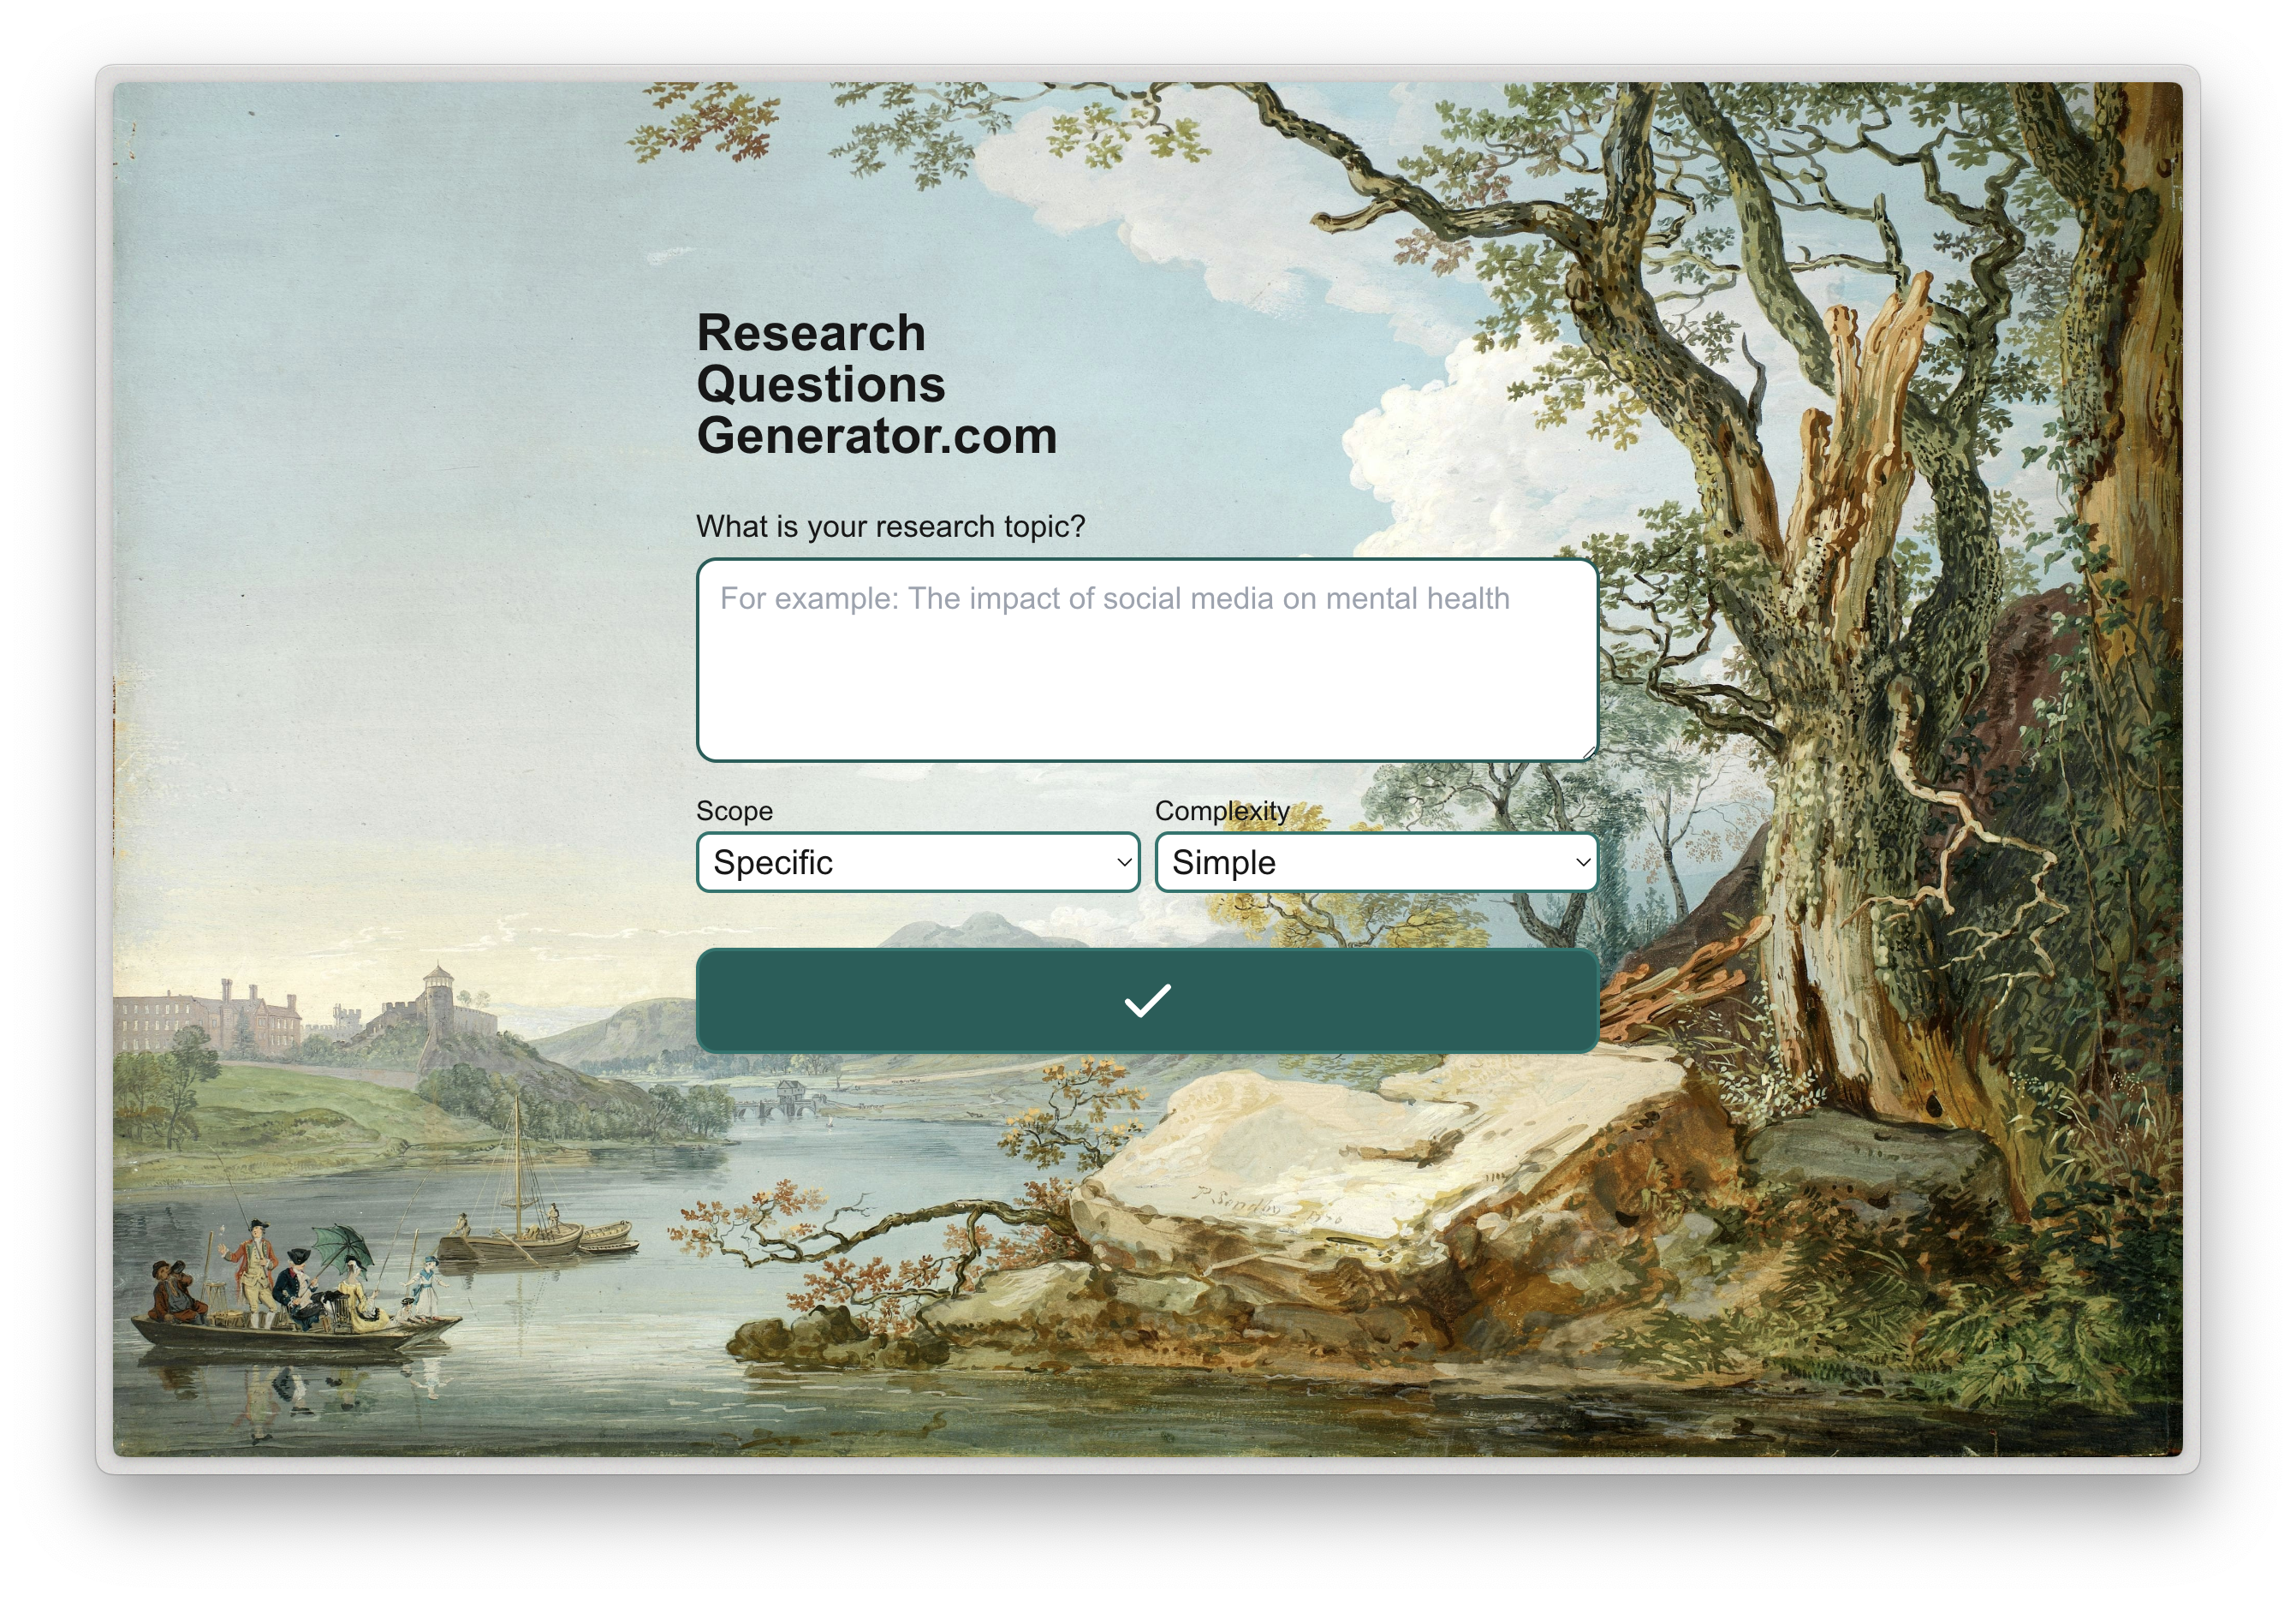Click the Scope label
This screenshot has height=1601, width=2296.
tap(735, 811)
